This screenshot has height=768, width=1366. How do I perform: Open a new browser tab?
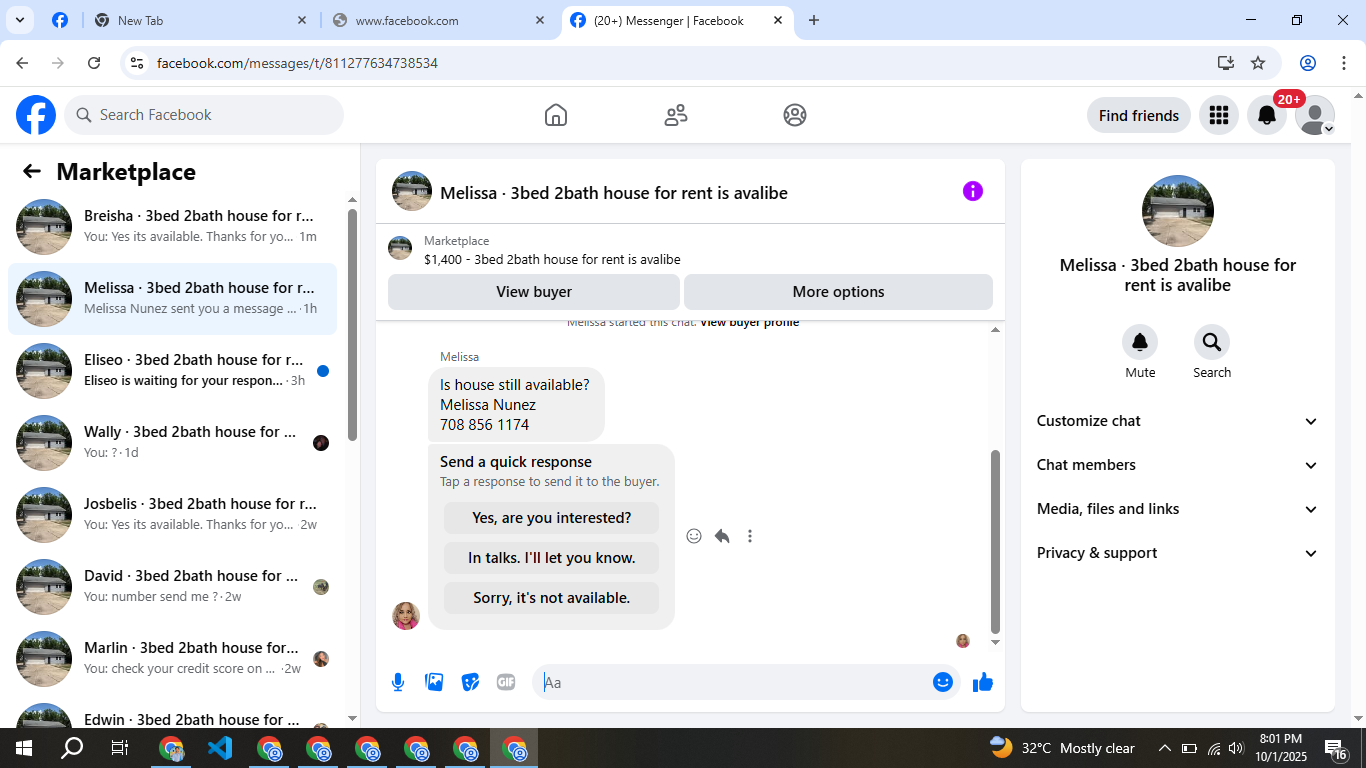pyautogui.click(x=814, y=20)
